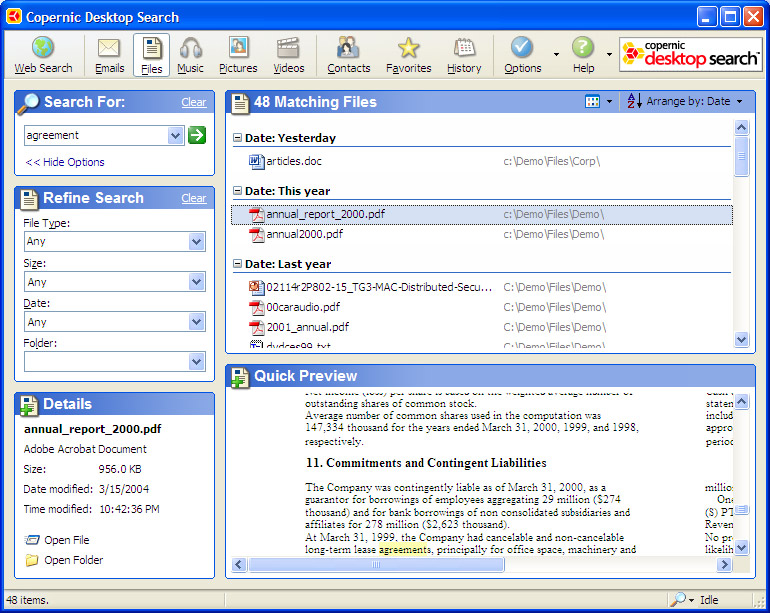Select the 02114r2P802-15_TG3-MAC file name
Screen dimensions: 770x613
pos(379,287)
